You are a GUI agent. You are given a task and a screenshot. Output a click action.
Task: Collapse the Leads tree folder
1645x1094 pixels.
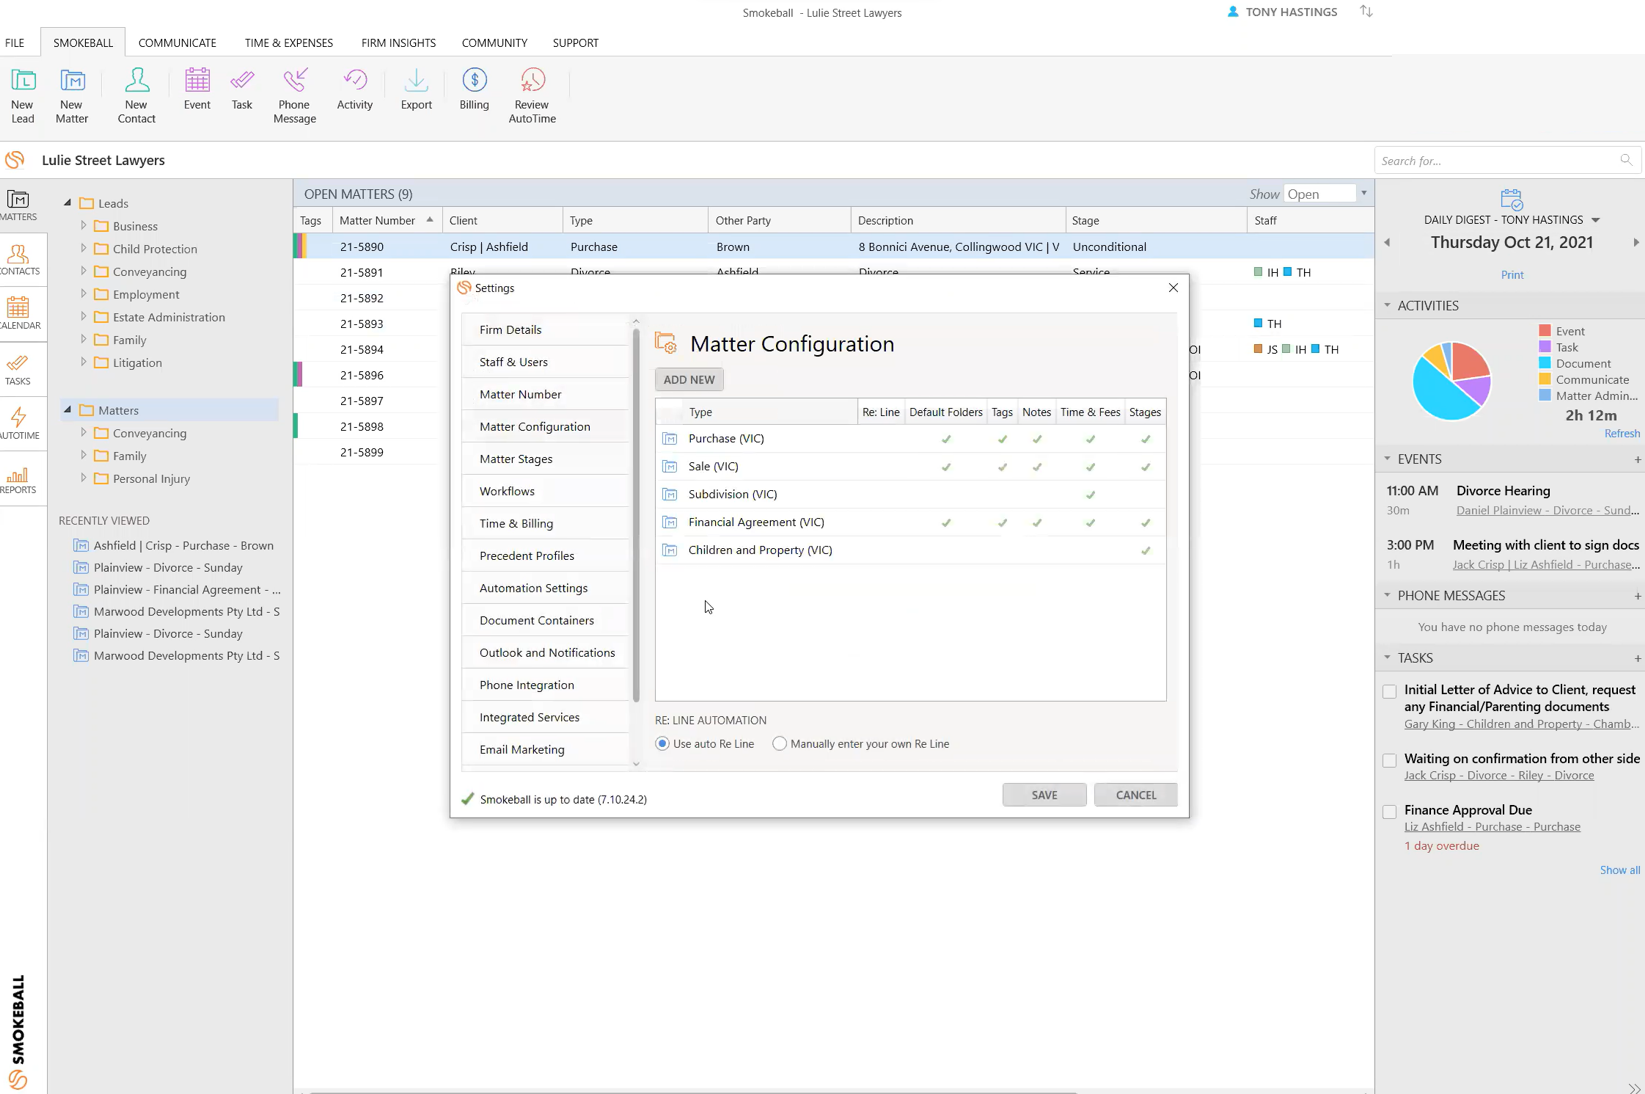(x=68, y=203)
